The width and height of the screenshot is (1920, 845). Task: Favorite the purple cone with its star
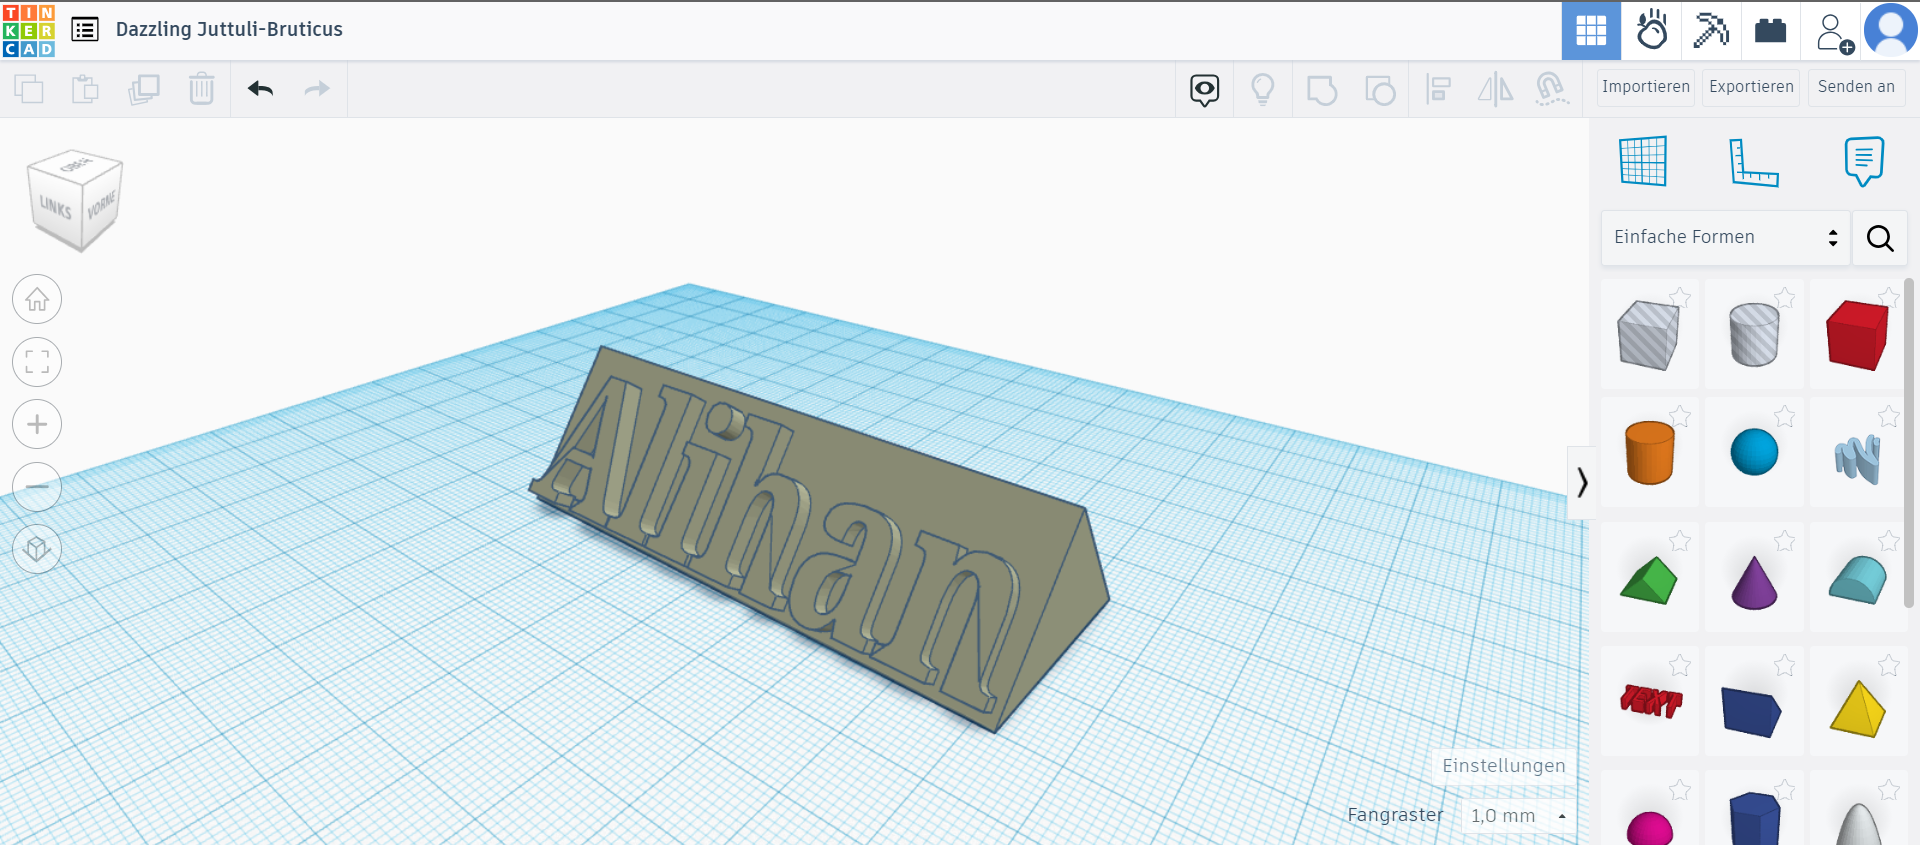pos(1785,541)
